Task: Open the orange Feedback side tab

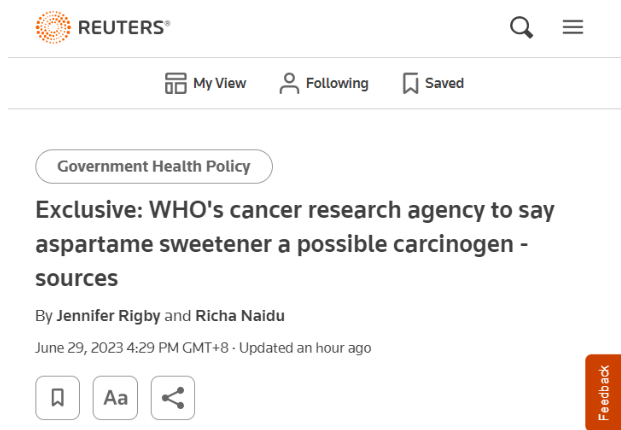Action: tap(603, 392)
